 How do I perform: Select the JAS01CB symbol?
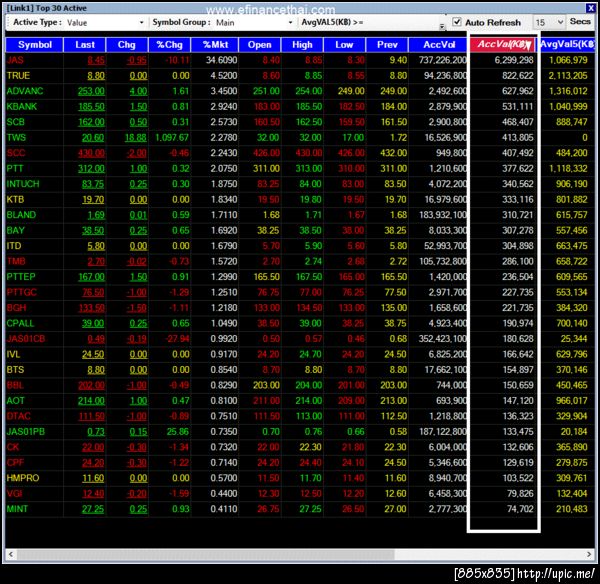point(26,339)
